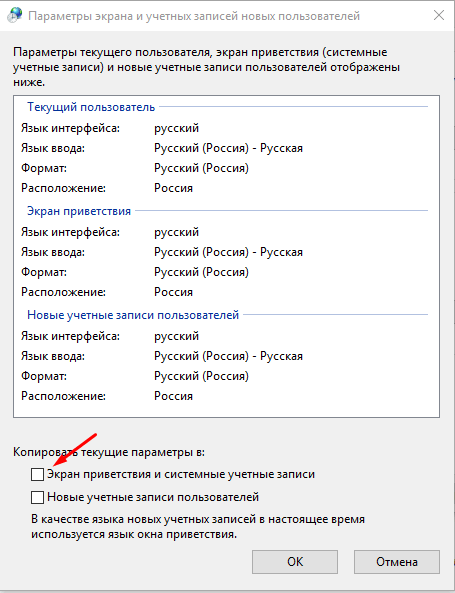This screenshot has width=455, height=593.
Task: Click 'Россия' location value under Текущий пользователь
Action: (x=173, y=188)
